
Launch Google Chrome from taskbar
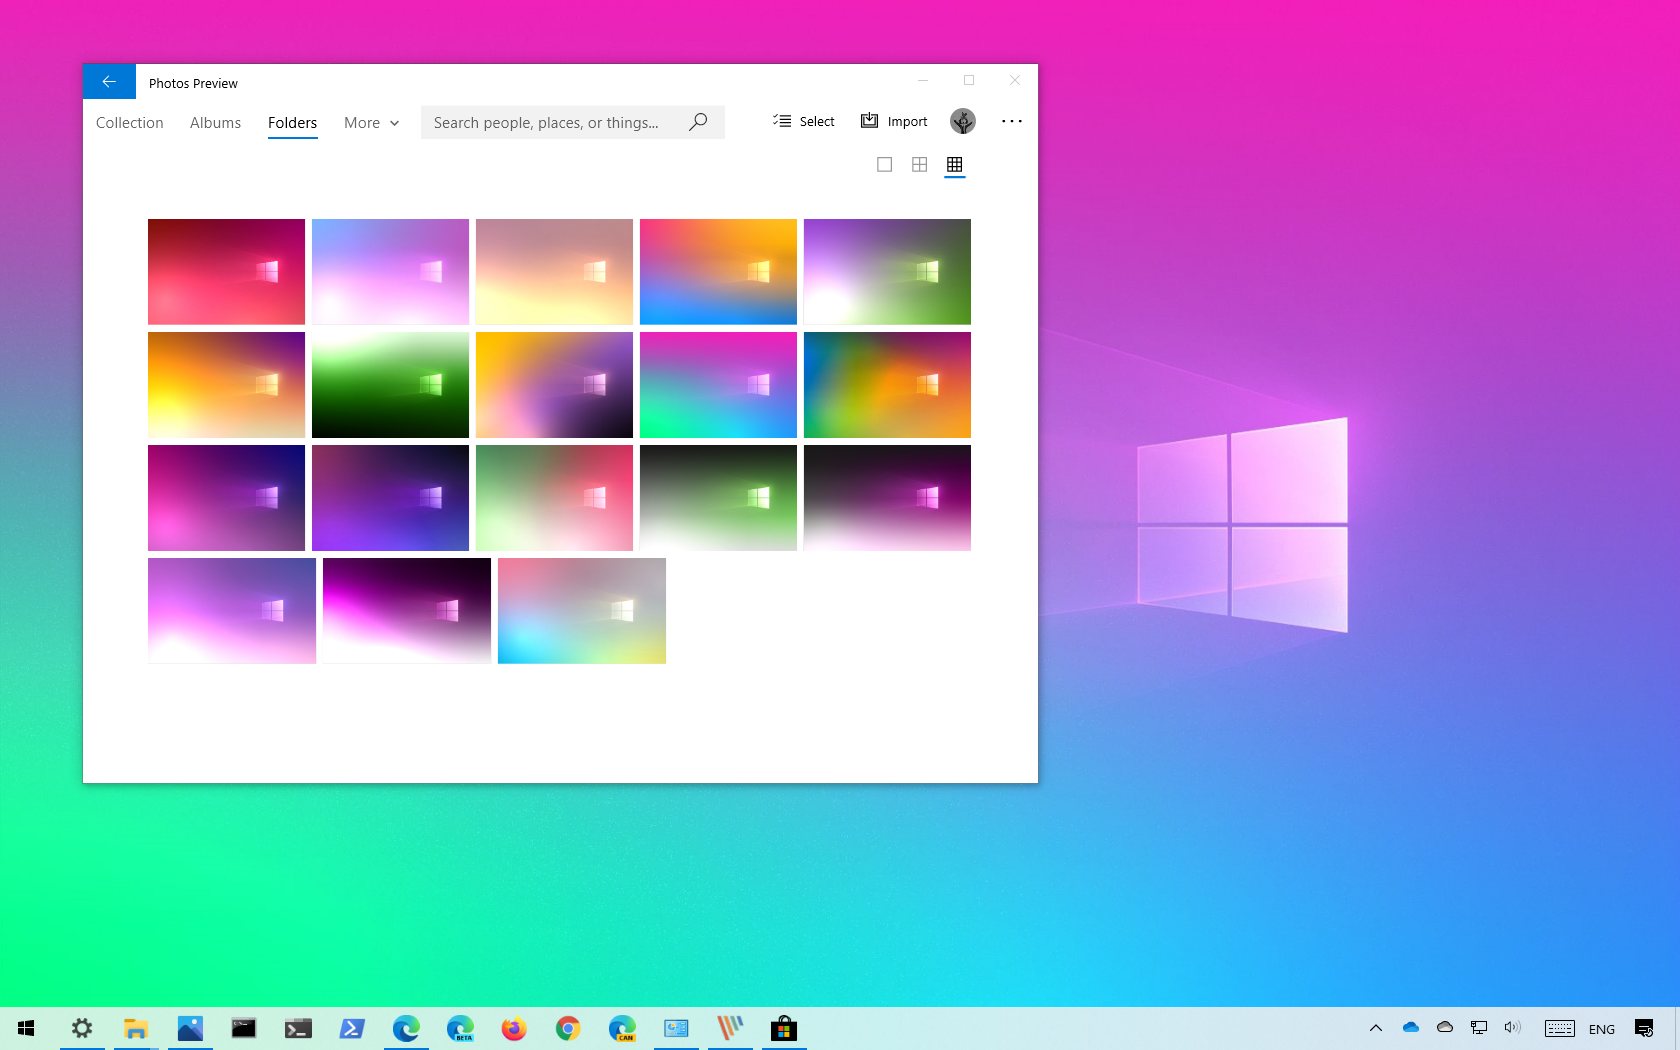(x=568, y=1028)
